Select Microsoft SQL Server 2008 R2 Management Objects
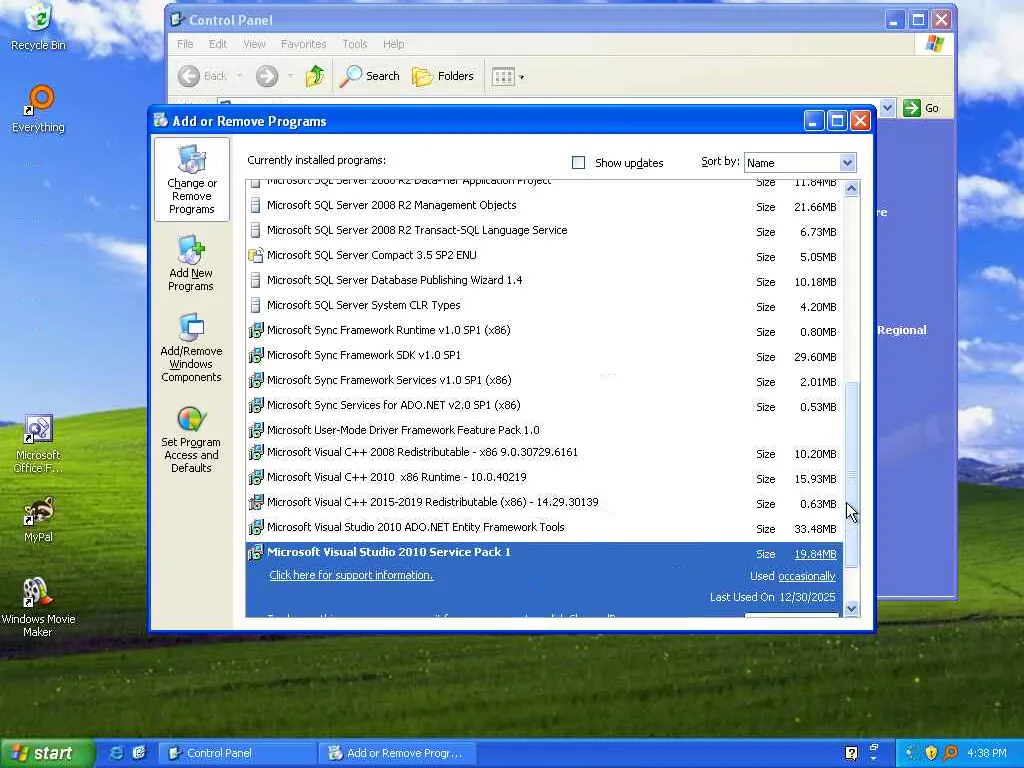The width and height of the screenshot is (1024, 768). (x=543, y=206)
